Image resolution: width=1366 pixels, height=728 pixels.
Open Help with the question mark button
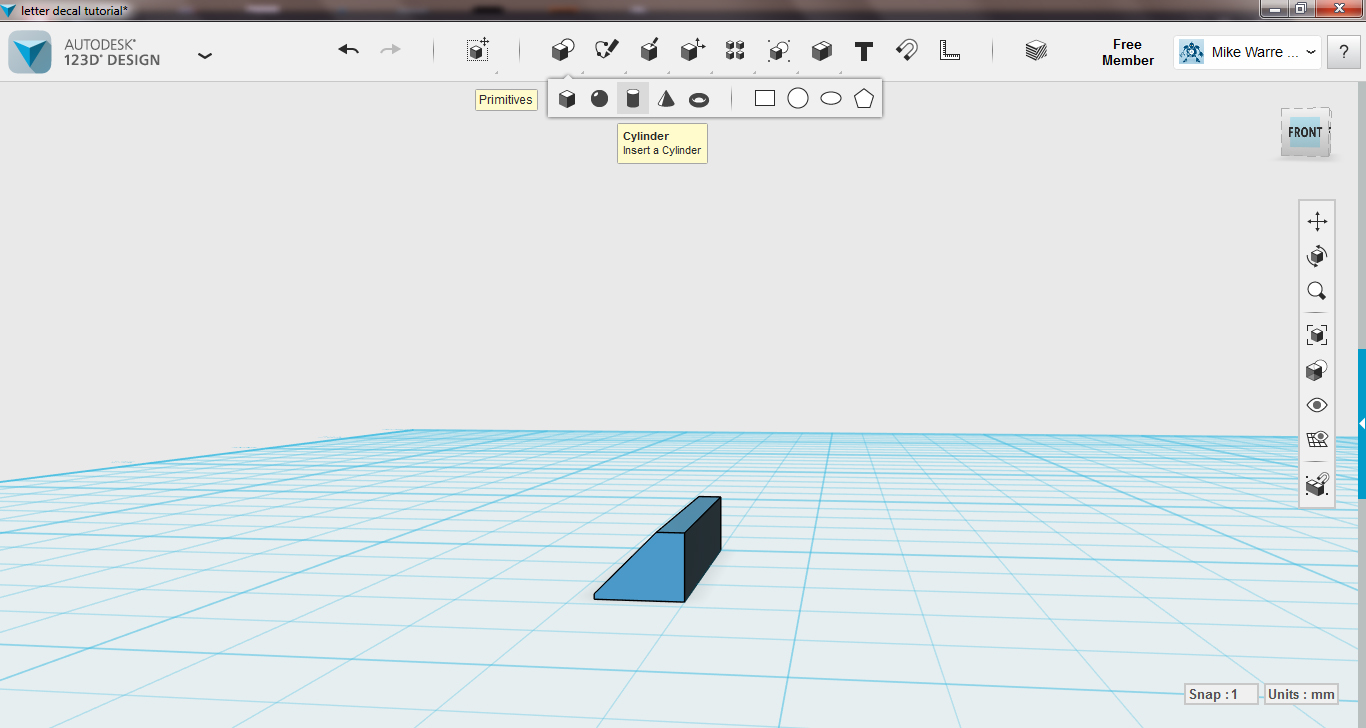(1344, 52)
